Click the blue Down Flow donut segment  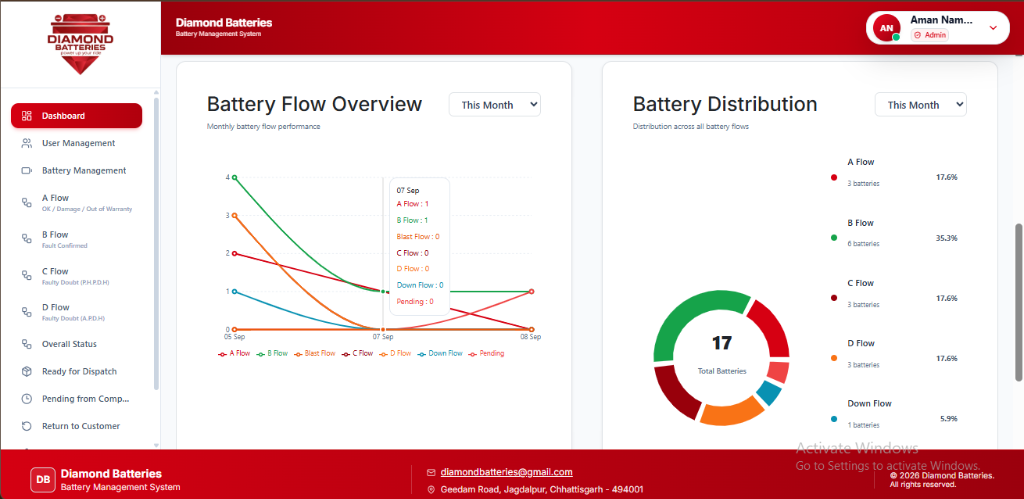pyautogui.click(x=769, y=393)
